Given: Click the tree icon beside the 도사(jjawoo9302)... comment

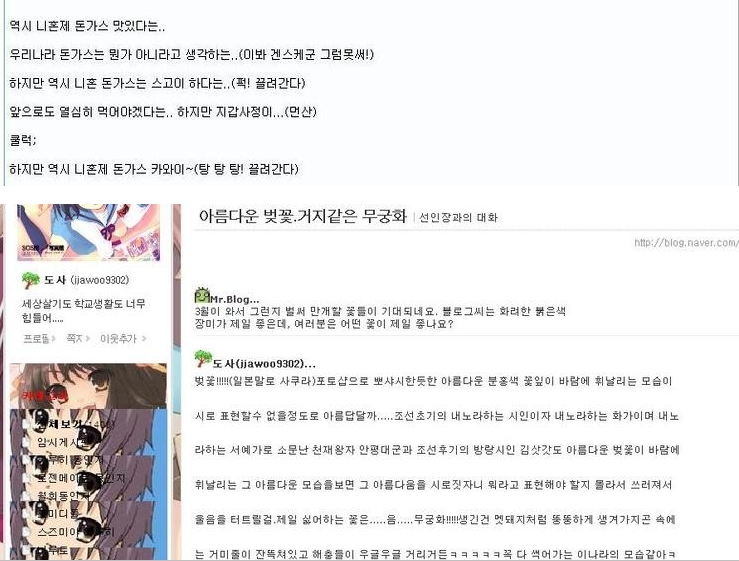Looking at the screenshot, I should 203,359.
